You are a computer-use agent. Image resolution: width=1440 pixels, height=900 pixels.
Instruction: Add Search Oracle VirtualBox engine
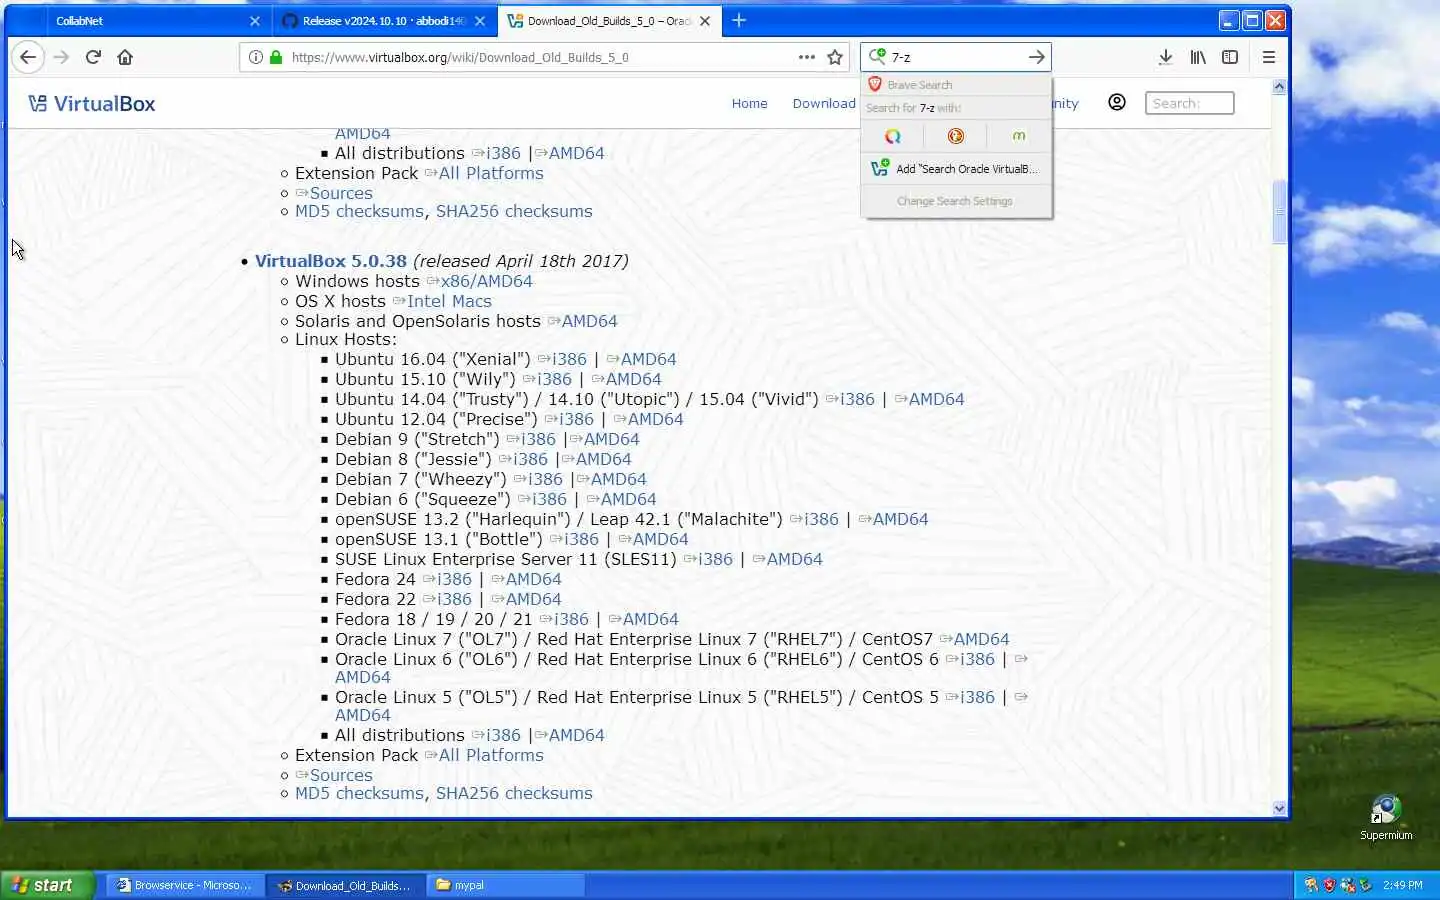pyautogui.click(x=956, y=169)
